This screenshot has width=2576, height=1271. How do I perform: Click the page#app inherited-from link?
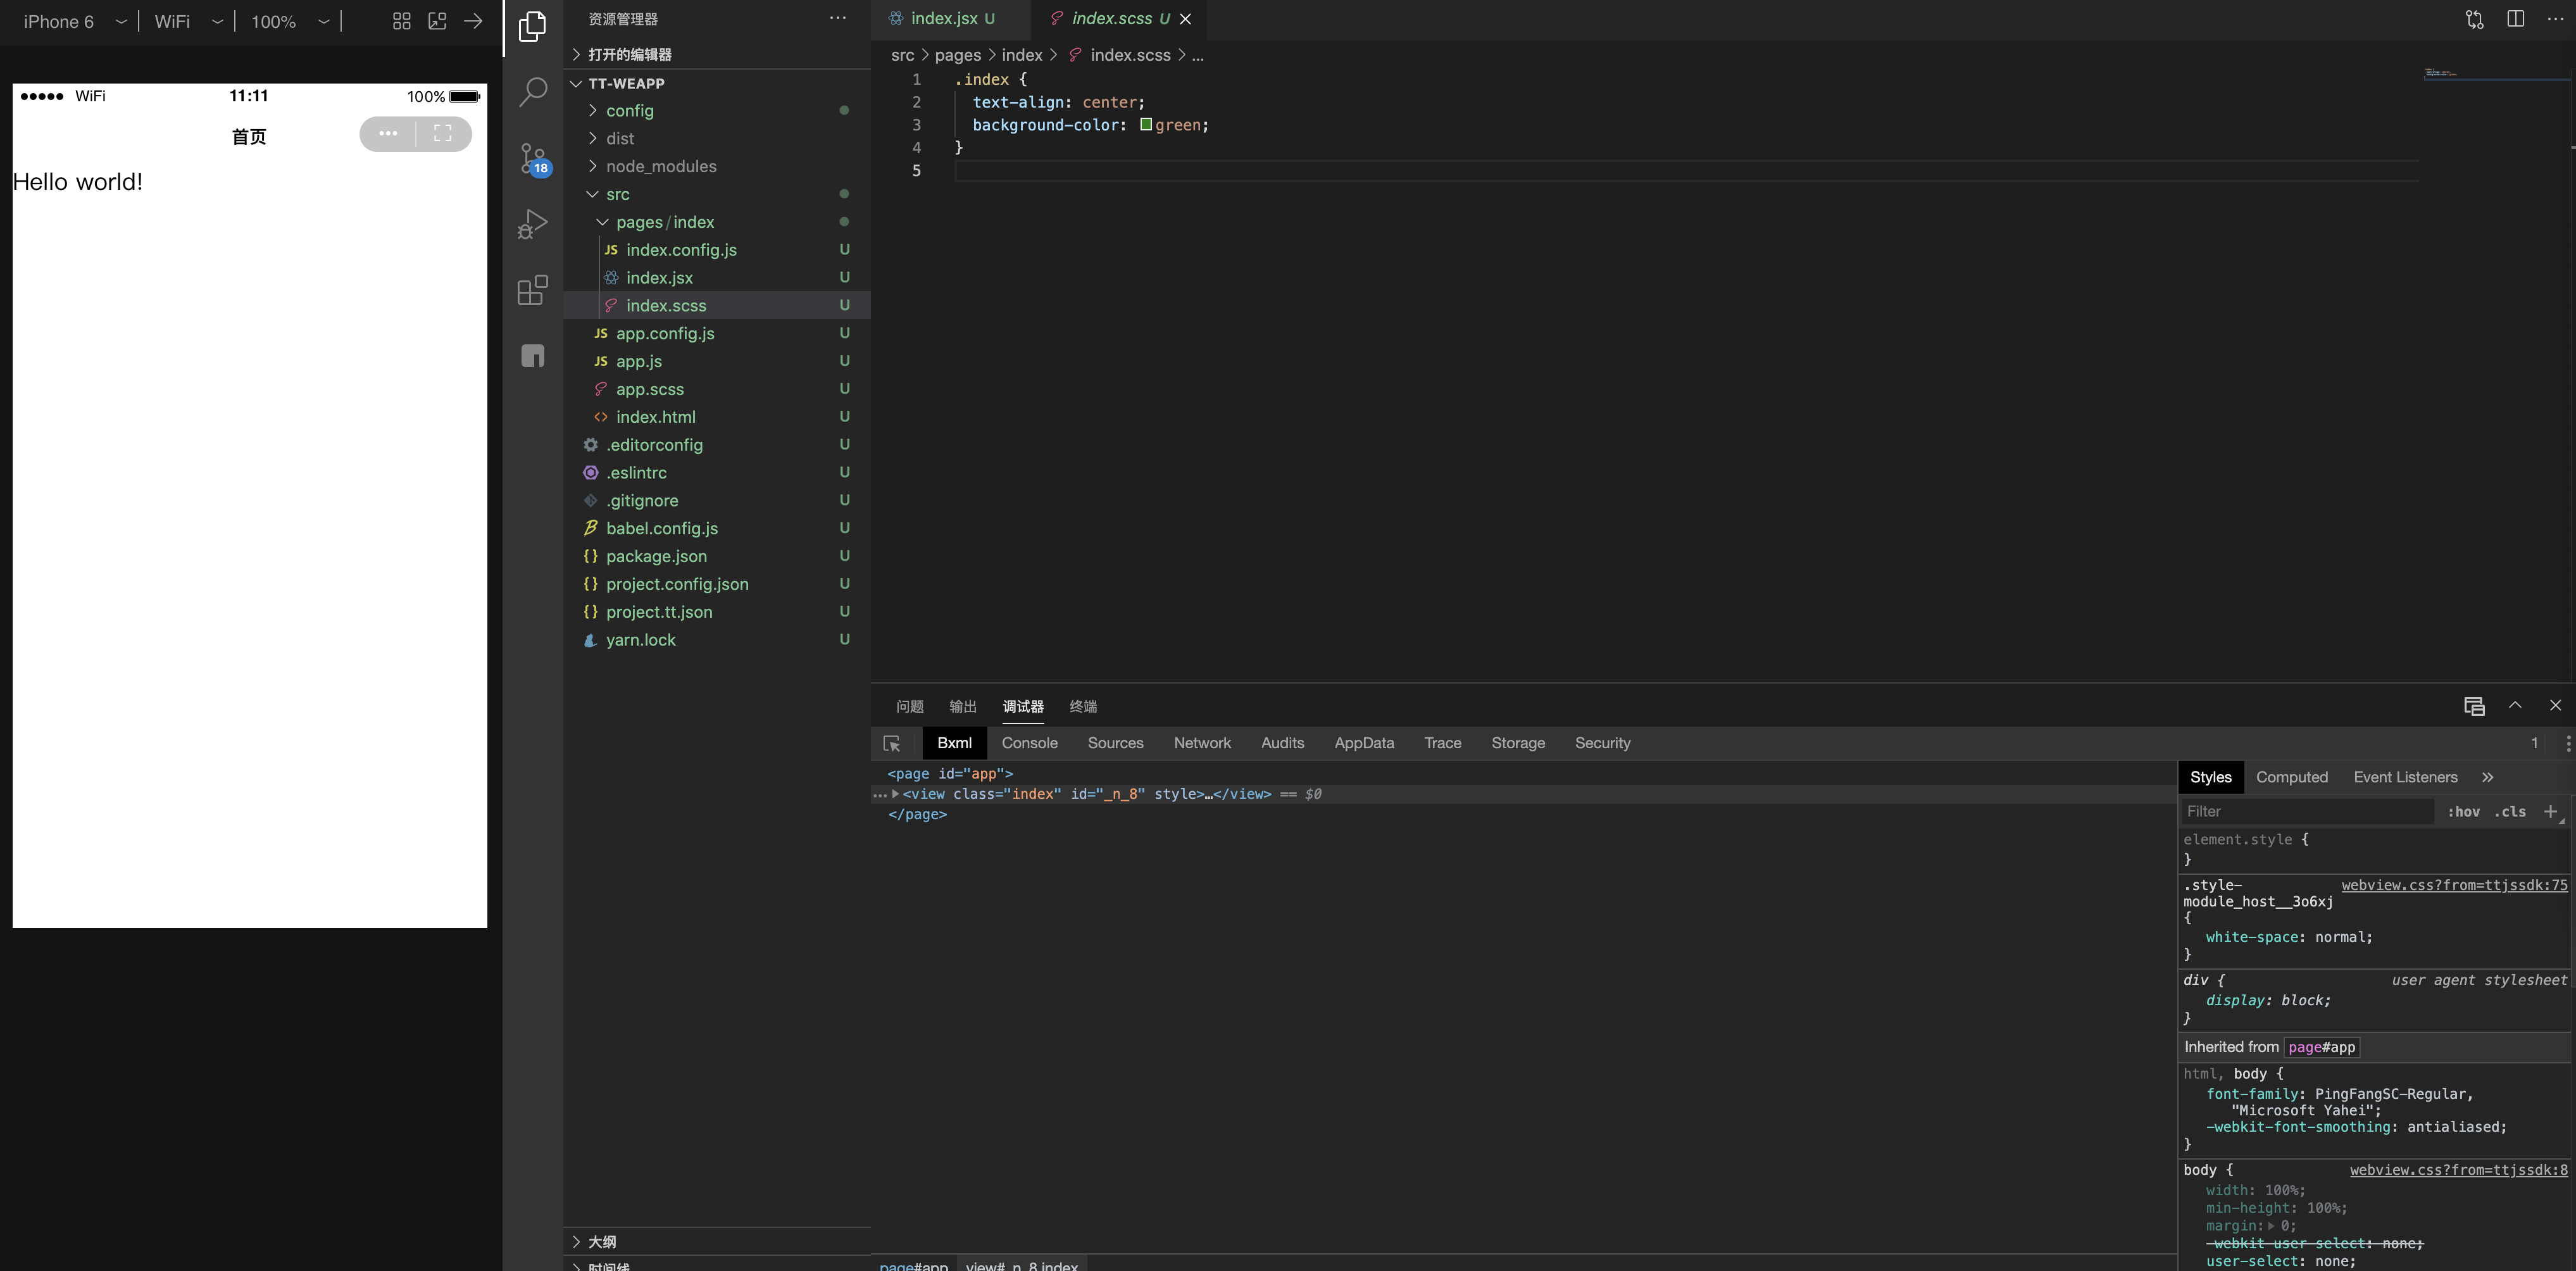(2321, 1047)
